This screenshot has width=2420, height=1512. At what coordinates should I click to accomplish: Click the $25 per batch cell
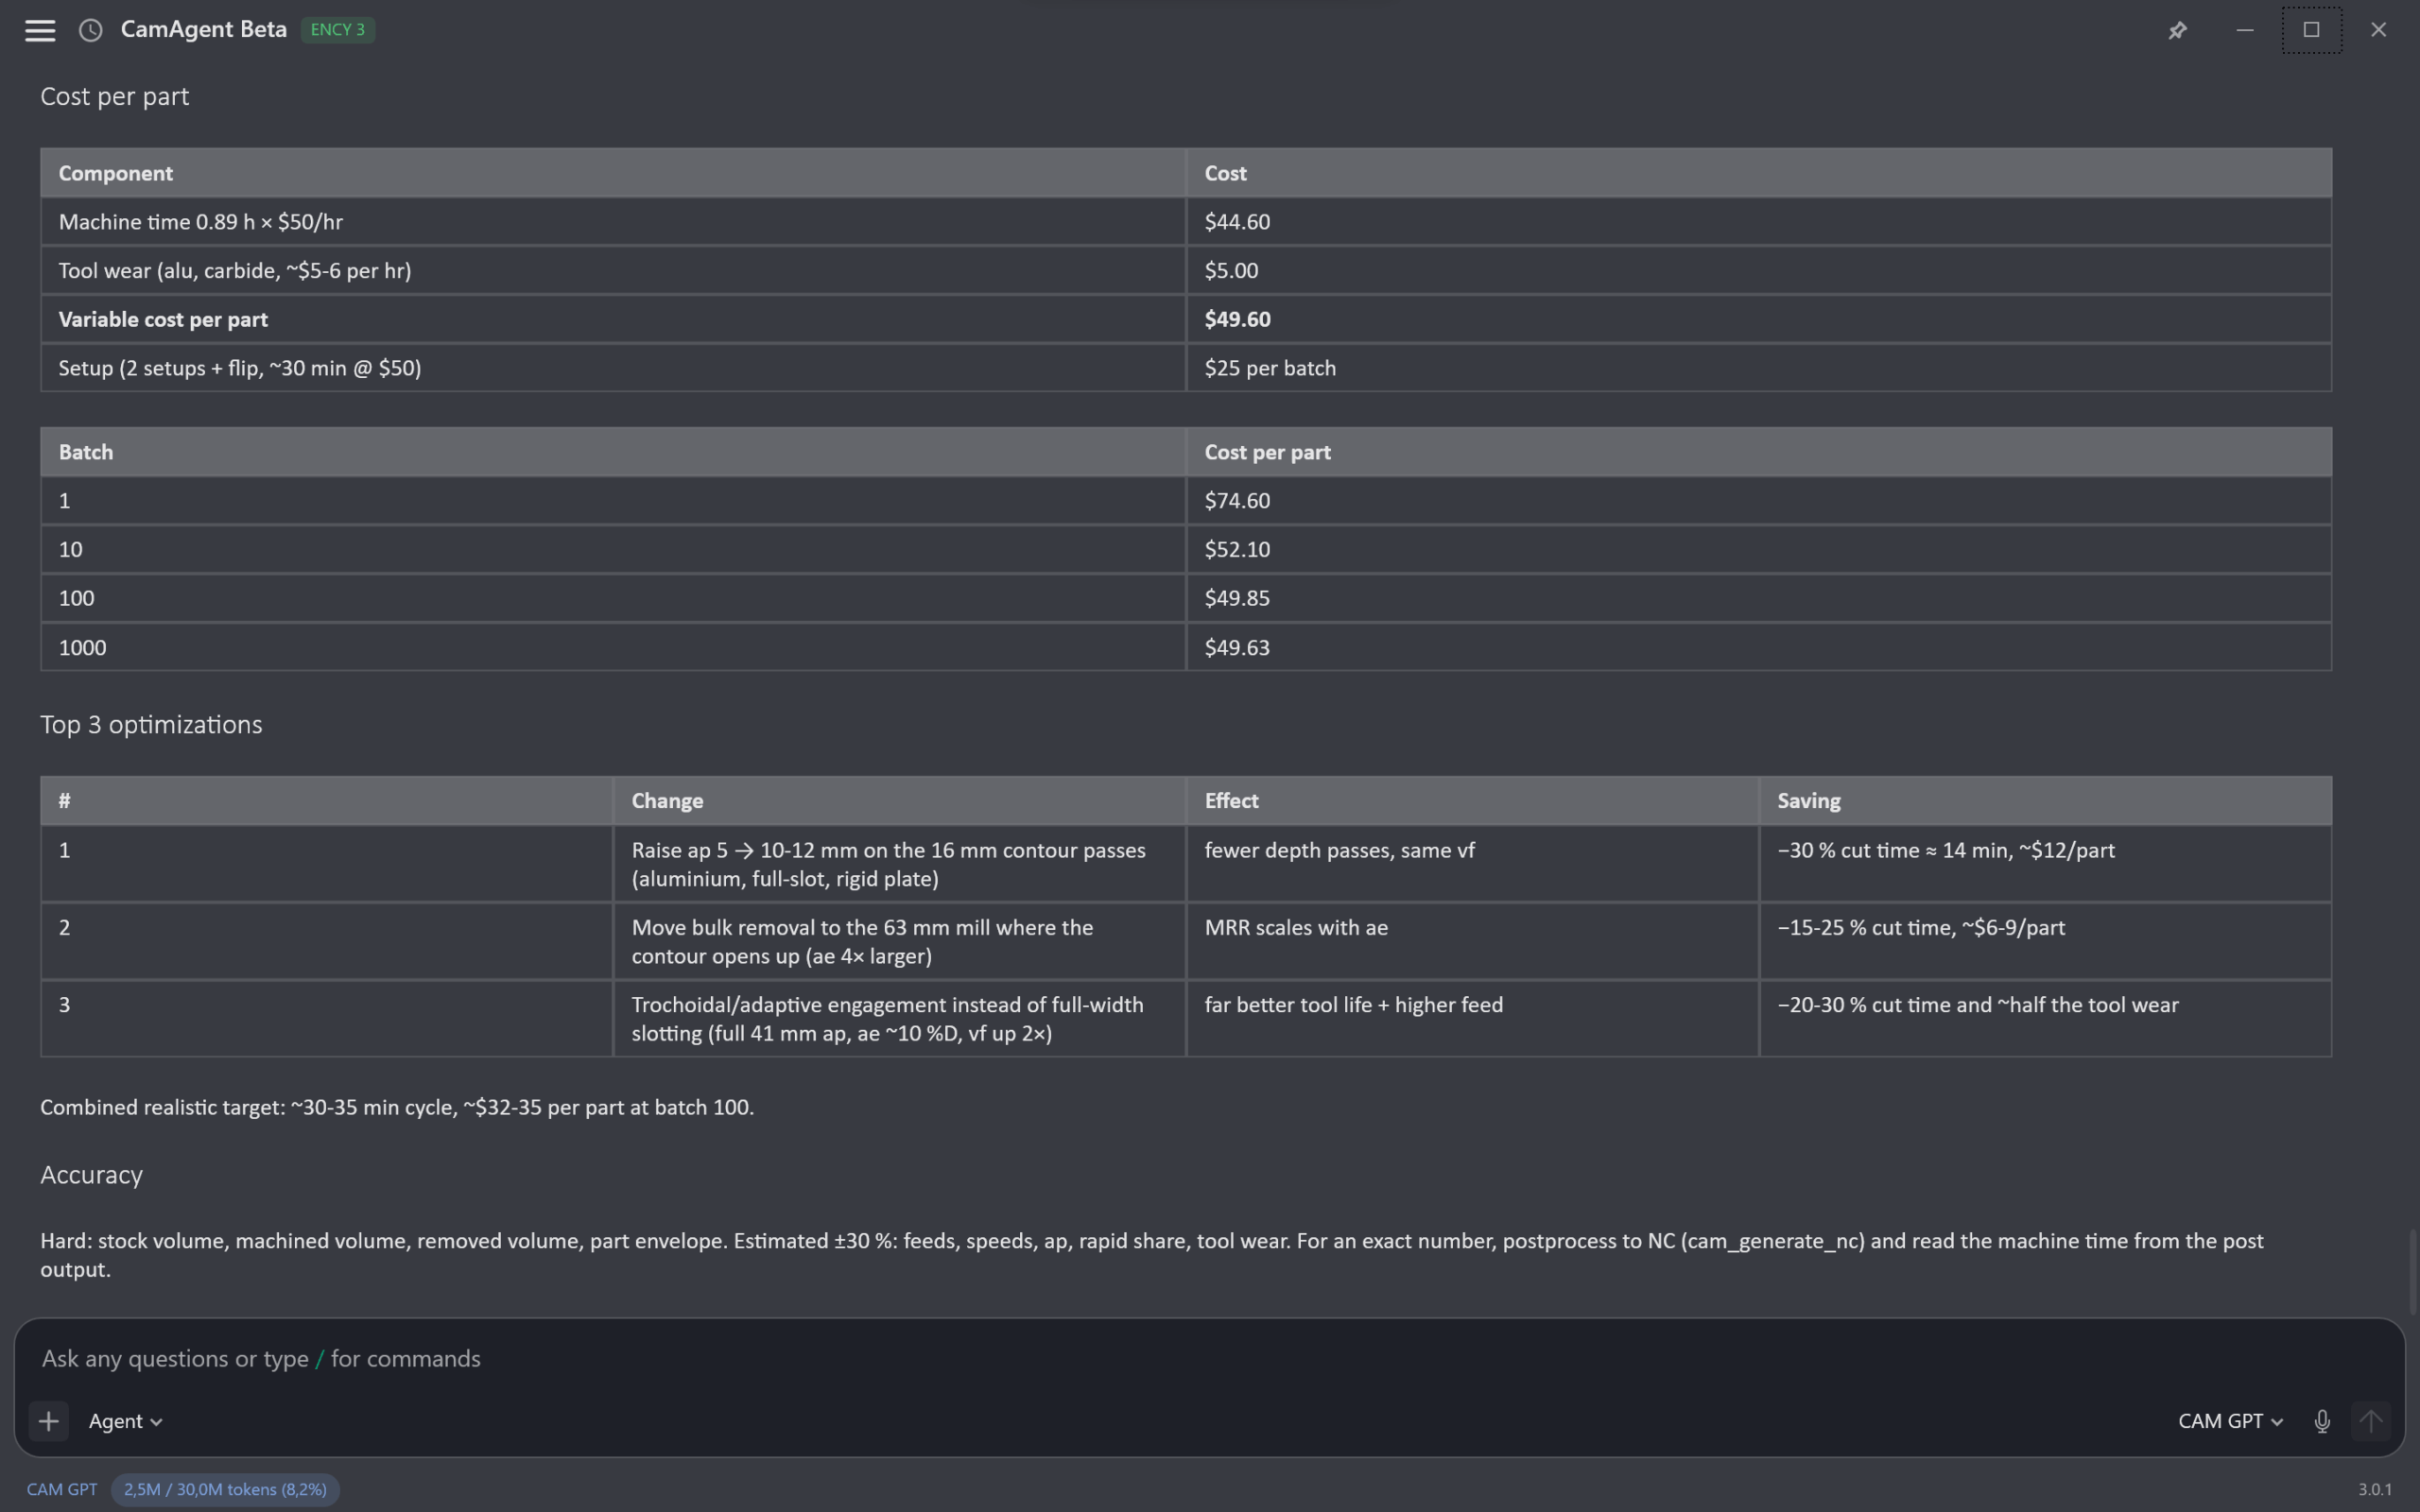click(1758, 368)
